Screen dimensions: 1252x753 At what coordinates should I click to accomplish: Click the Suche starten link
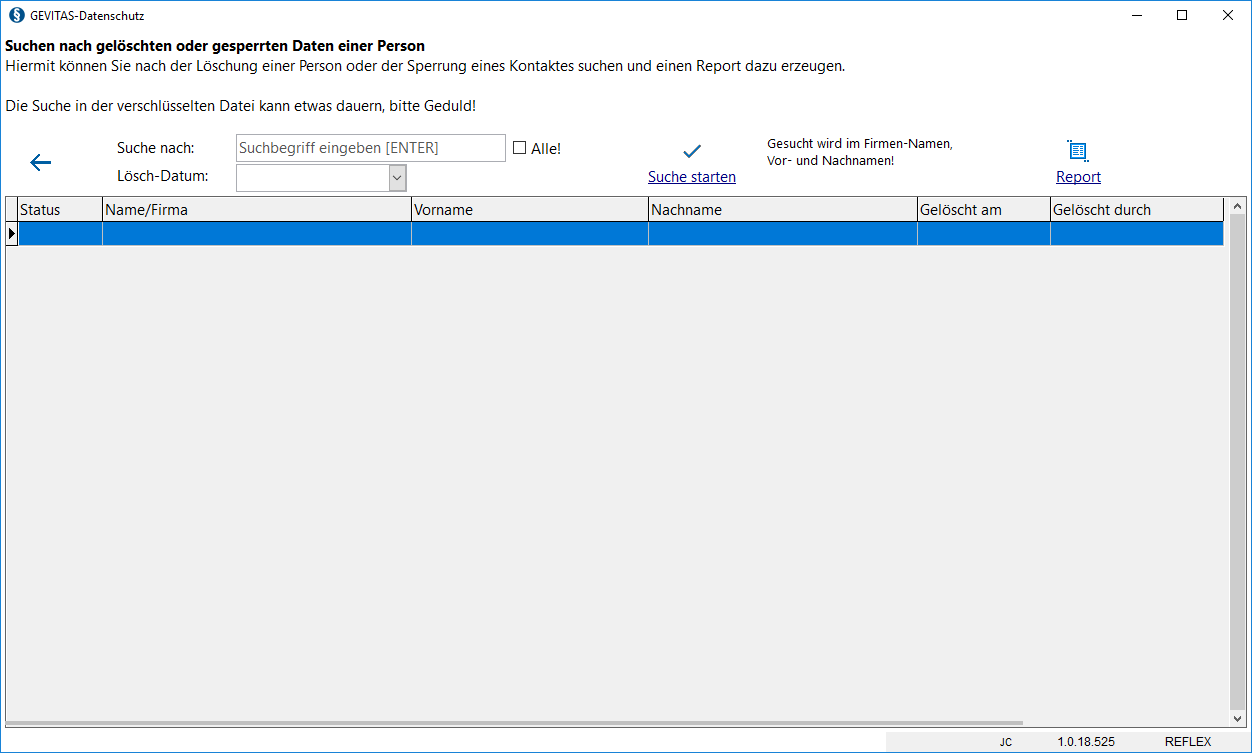click(691, 177)
